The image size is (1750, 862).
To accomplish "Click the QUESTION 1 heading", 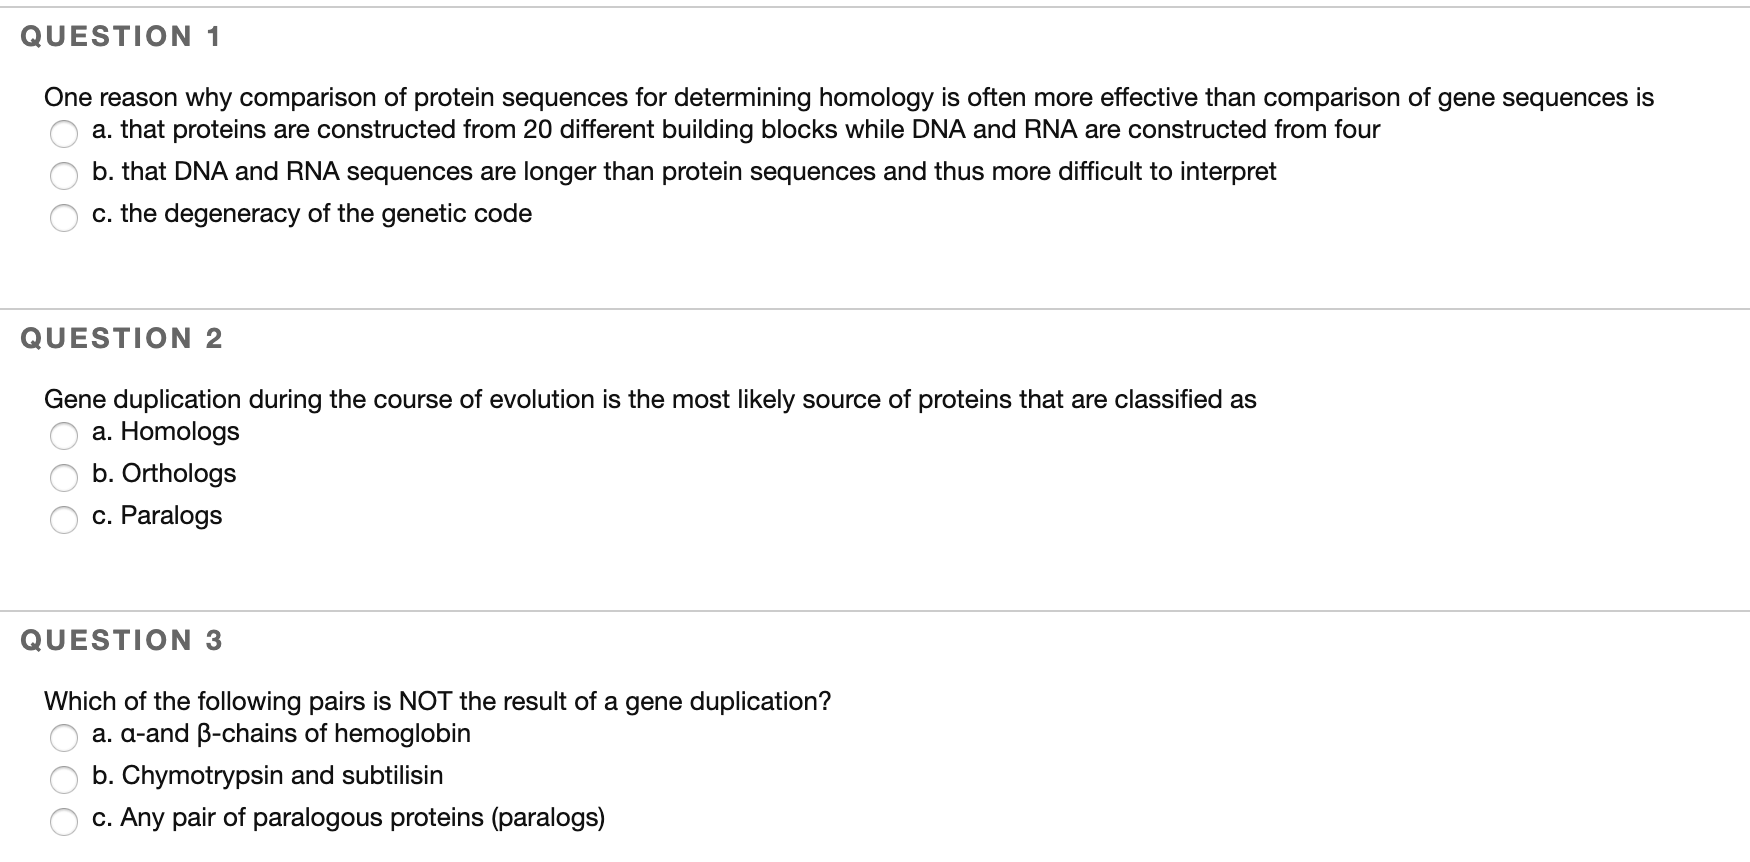I will click(x=120, y=36).
